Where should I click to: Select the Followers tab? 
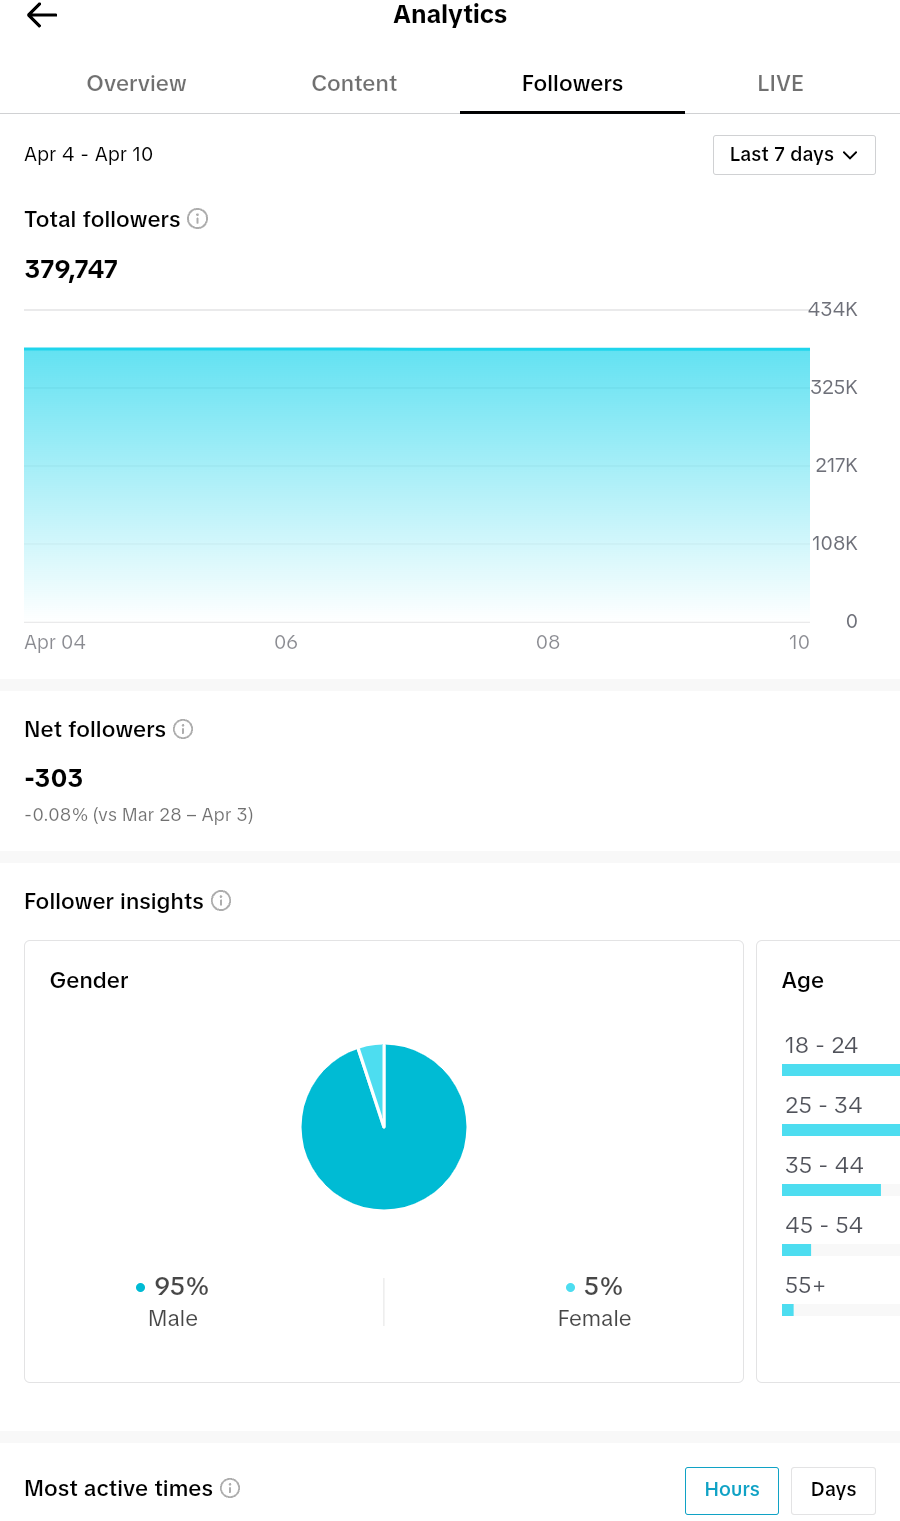click(x=572, y=84)
